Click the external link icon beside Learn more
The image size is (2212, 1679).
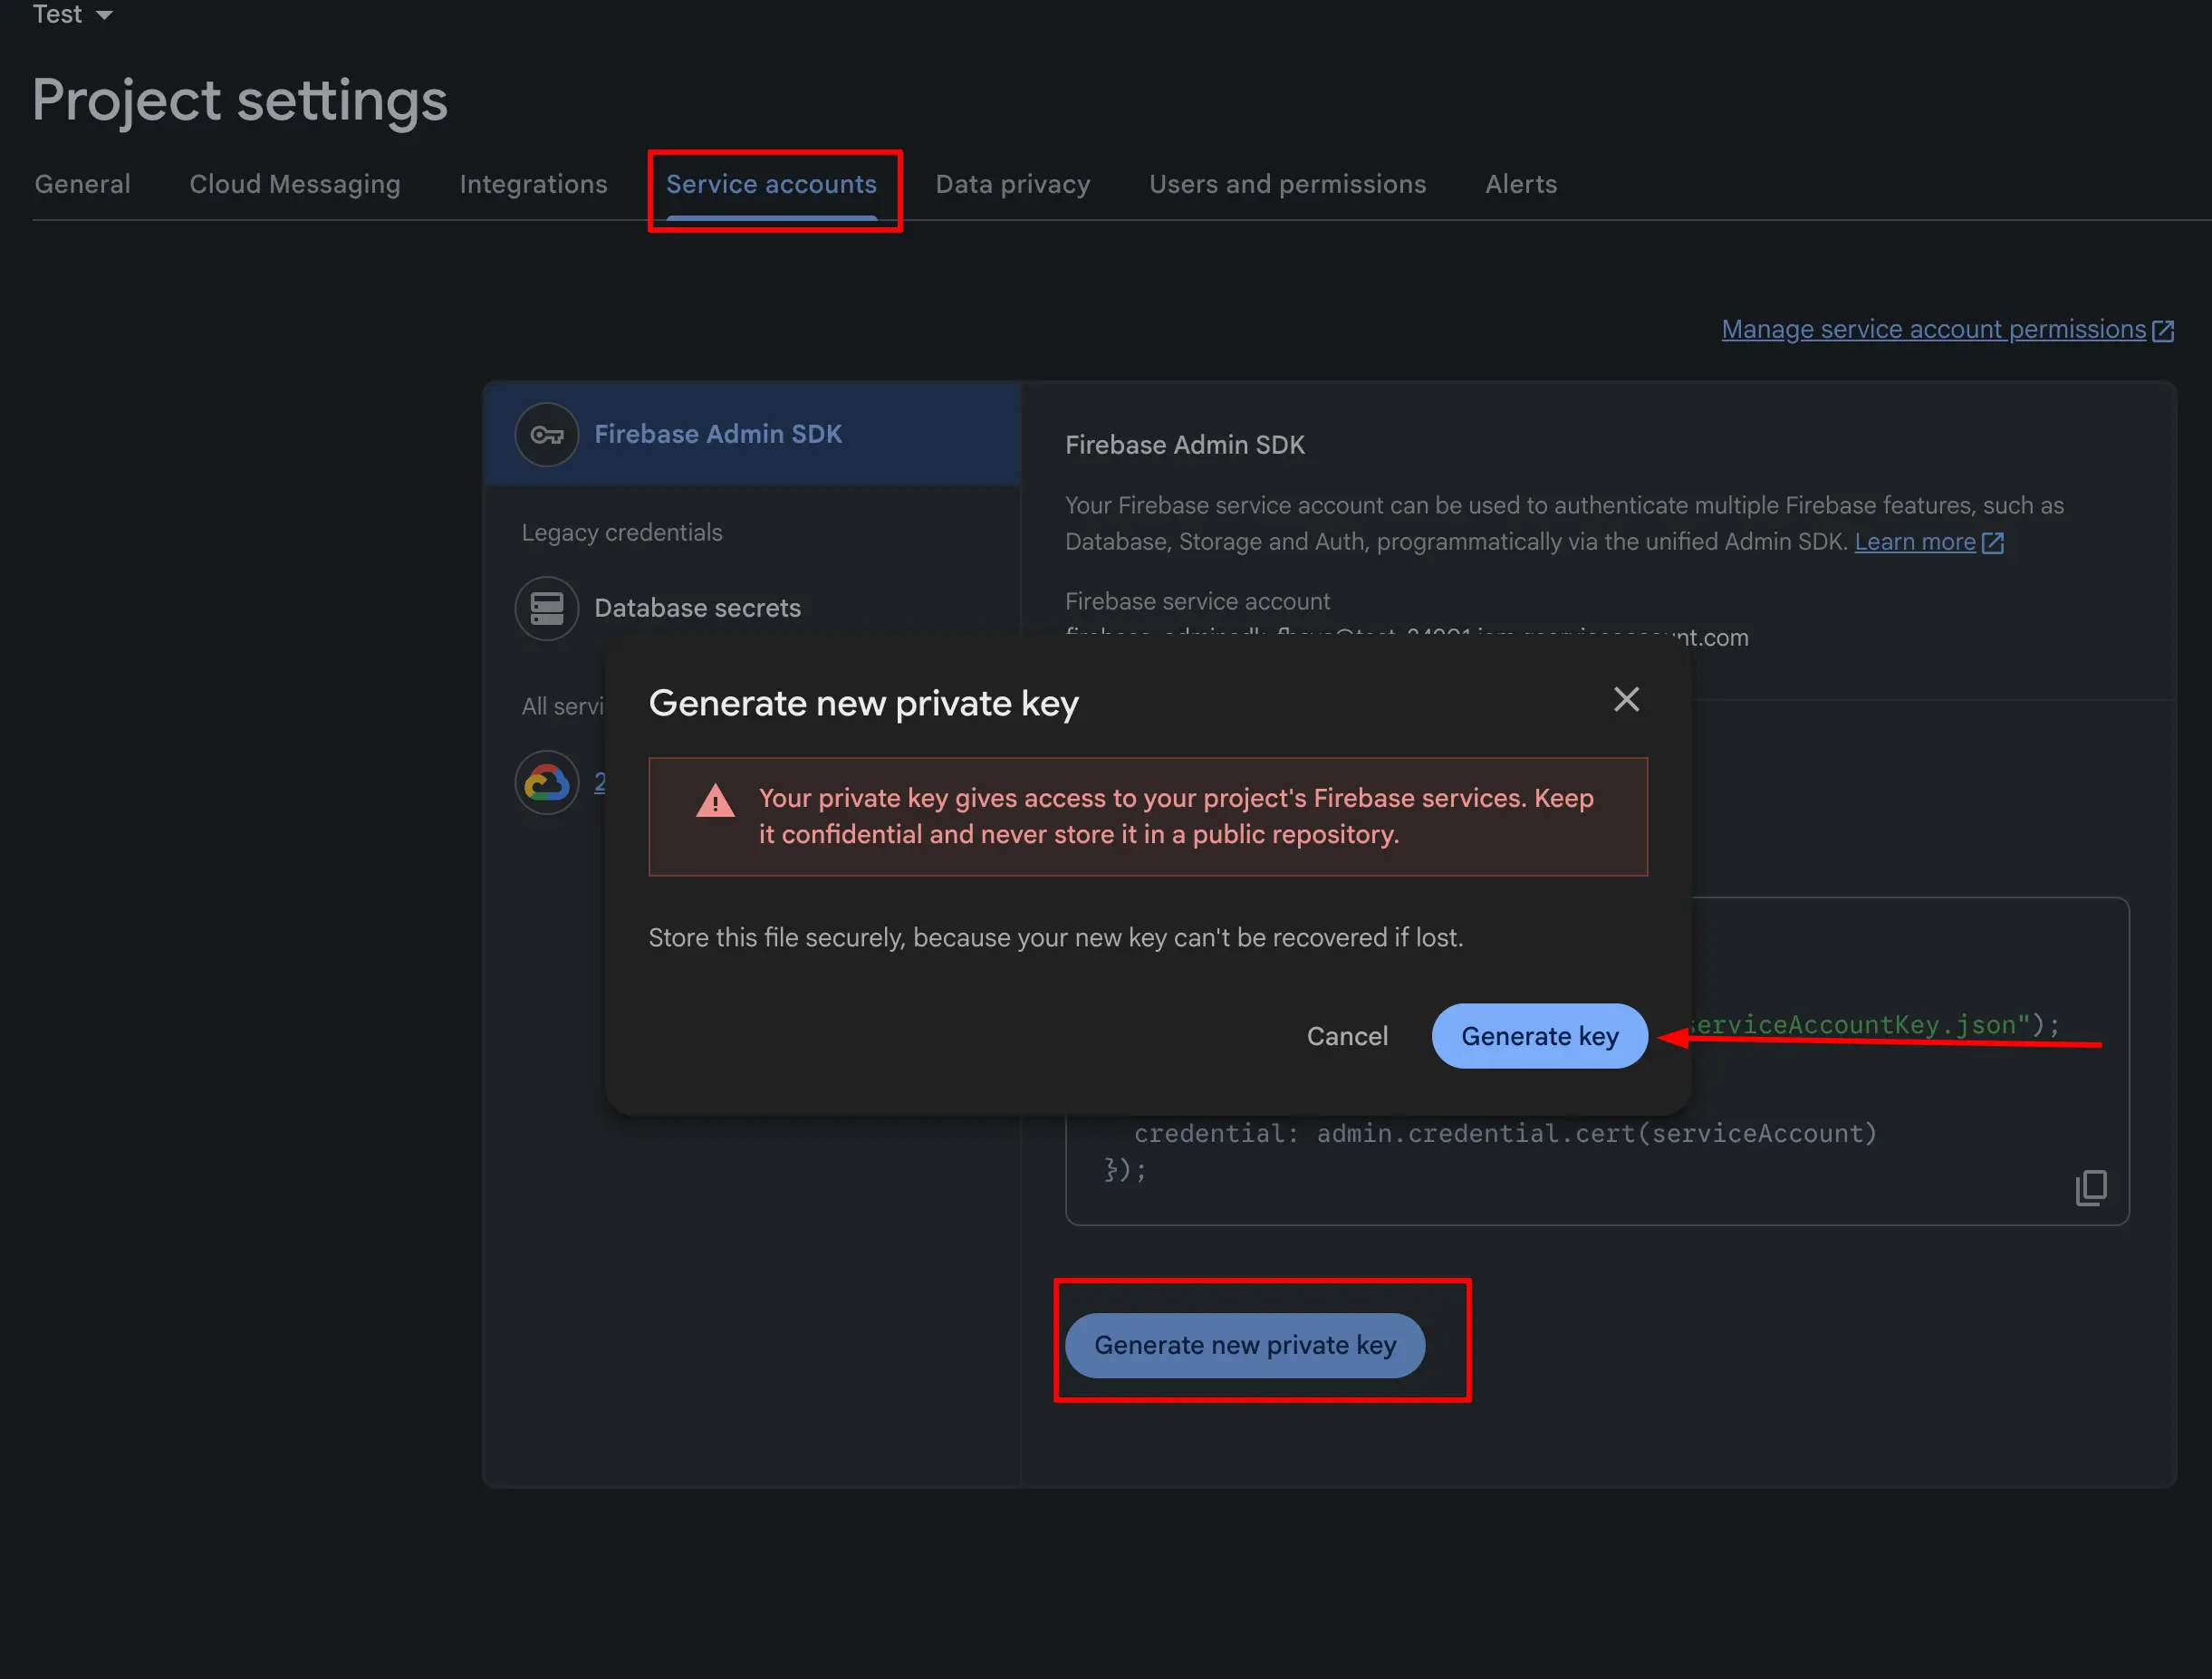[1992, 542]
